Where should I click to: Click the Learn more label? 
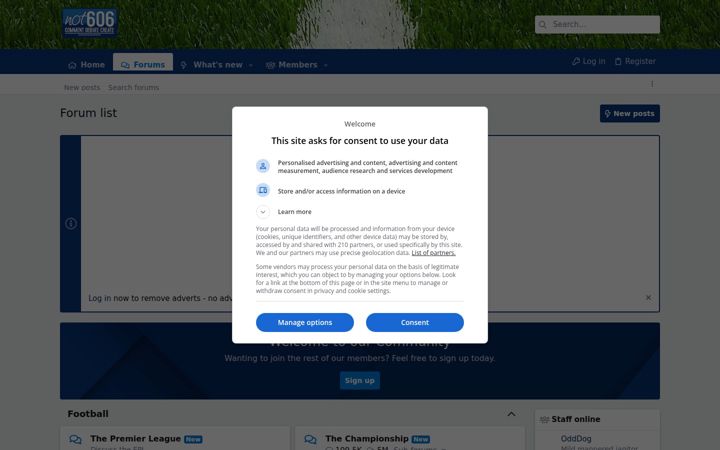pos(294,212)
